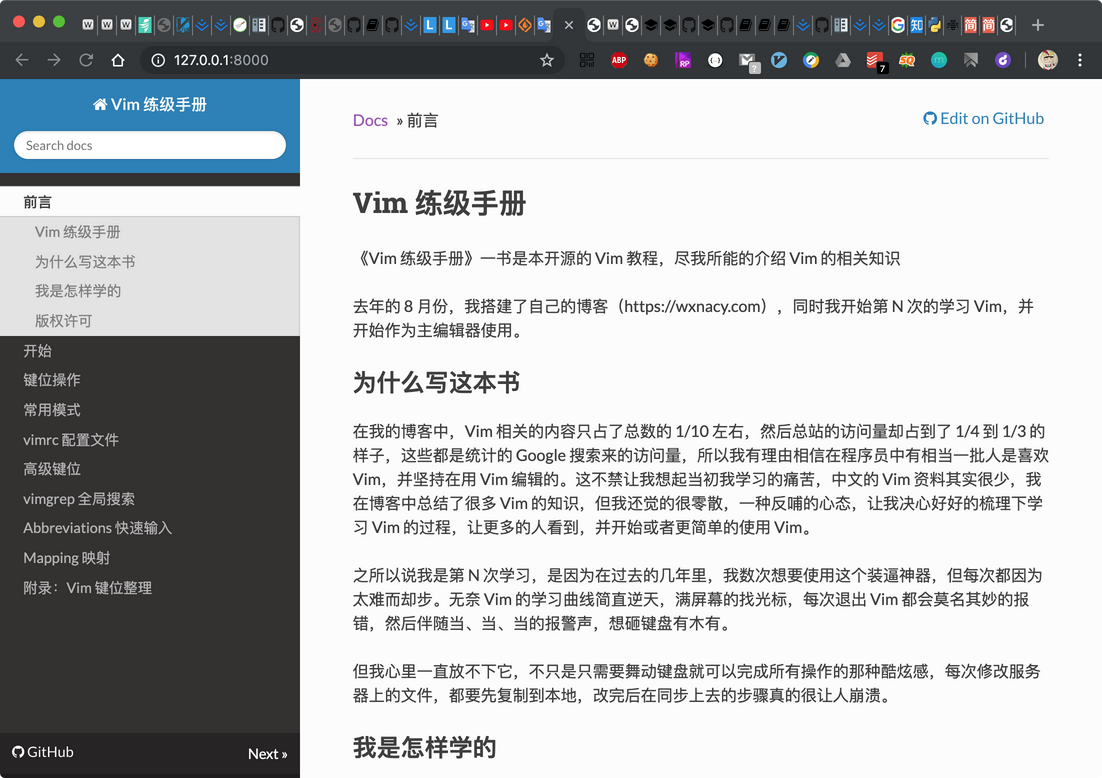The width and height of the screenshot is (1102, 778).
Task: Open the QR code extension
Action: click(x=587, y=60)
